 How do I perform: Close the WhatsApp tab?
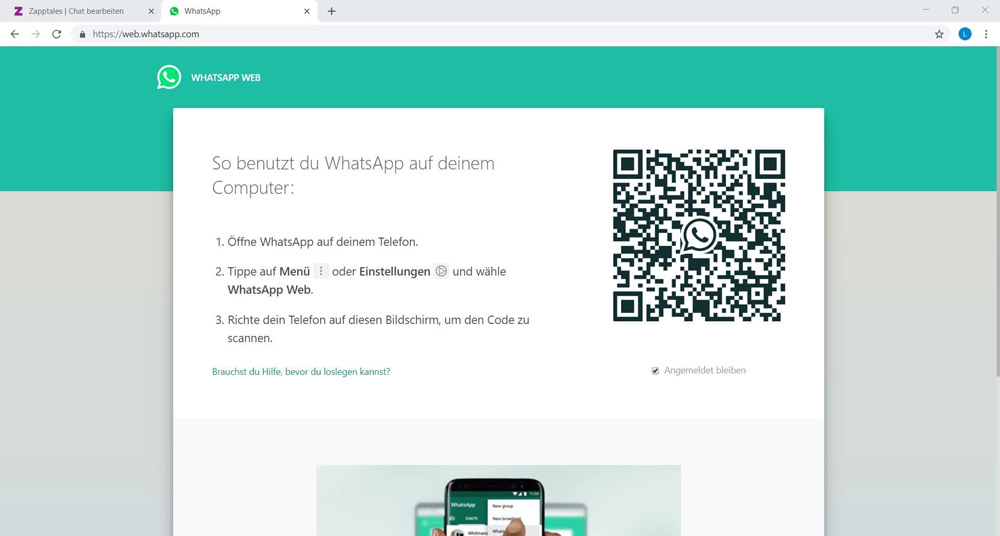(307, 11)
